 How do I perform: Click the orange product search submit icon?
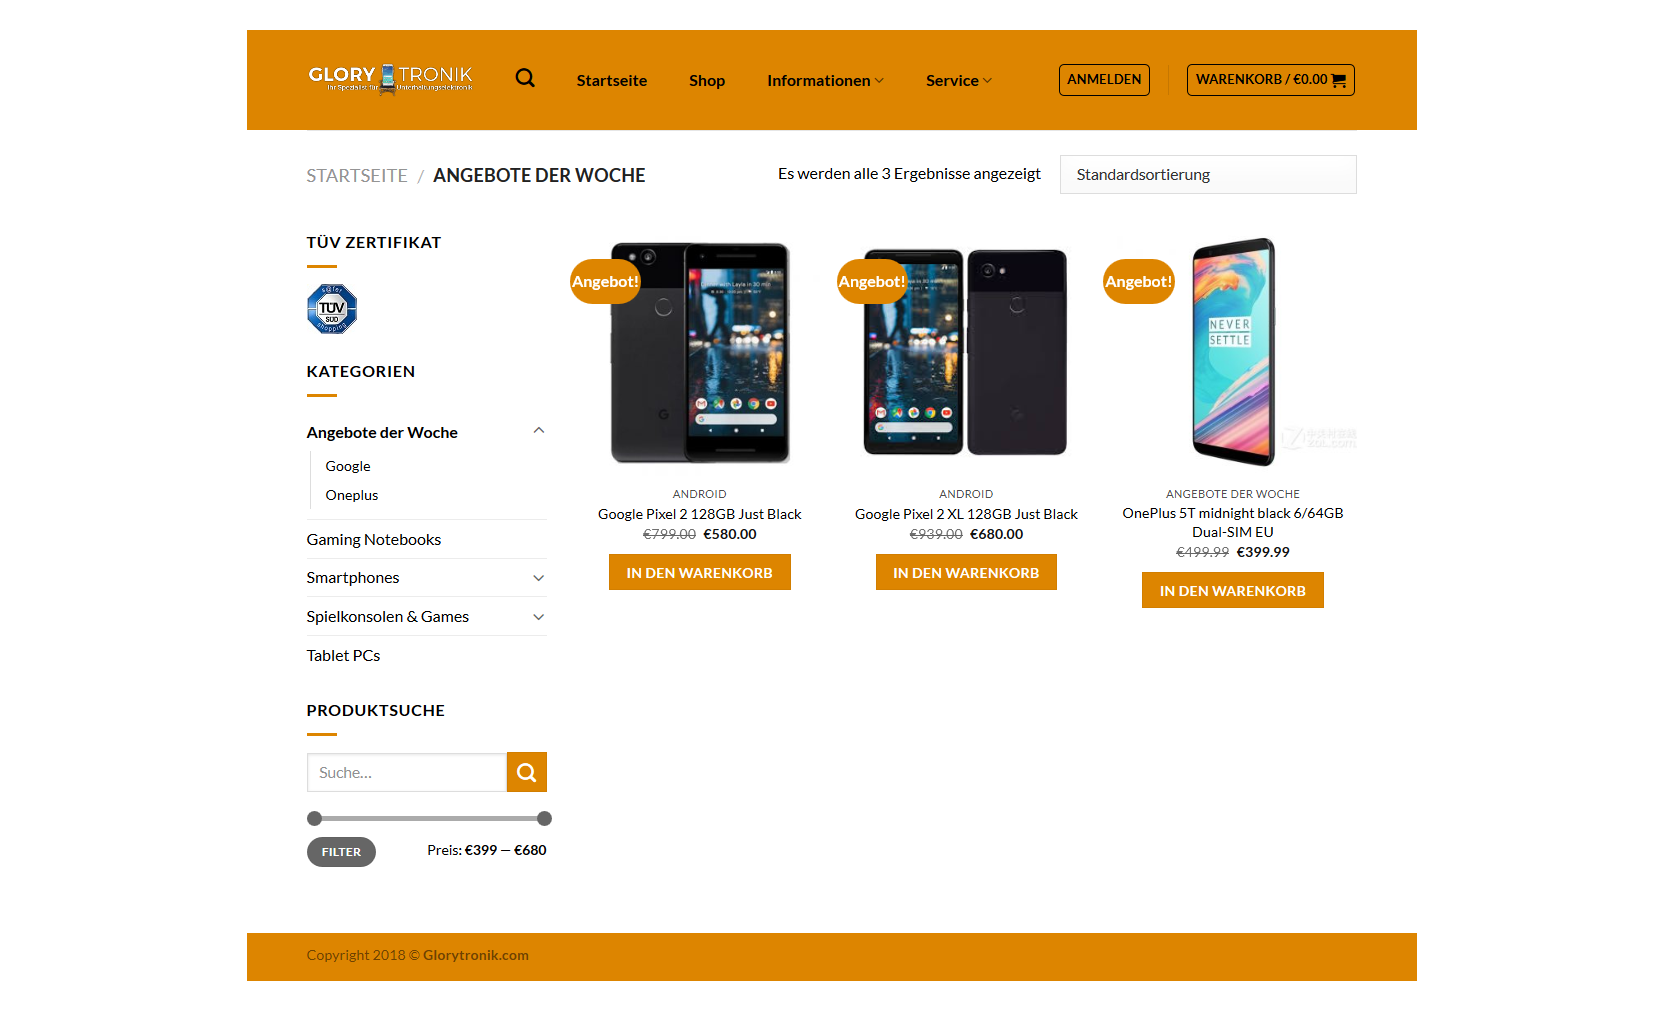pyautogui.click(x=527, y=772)
